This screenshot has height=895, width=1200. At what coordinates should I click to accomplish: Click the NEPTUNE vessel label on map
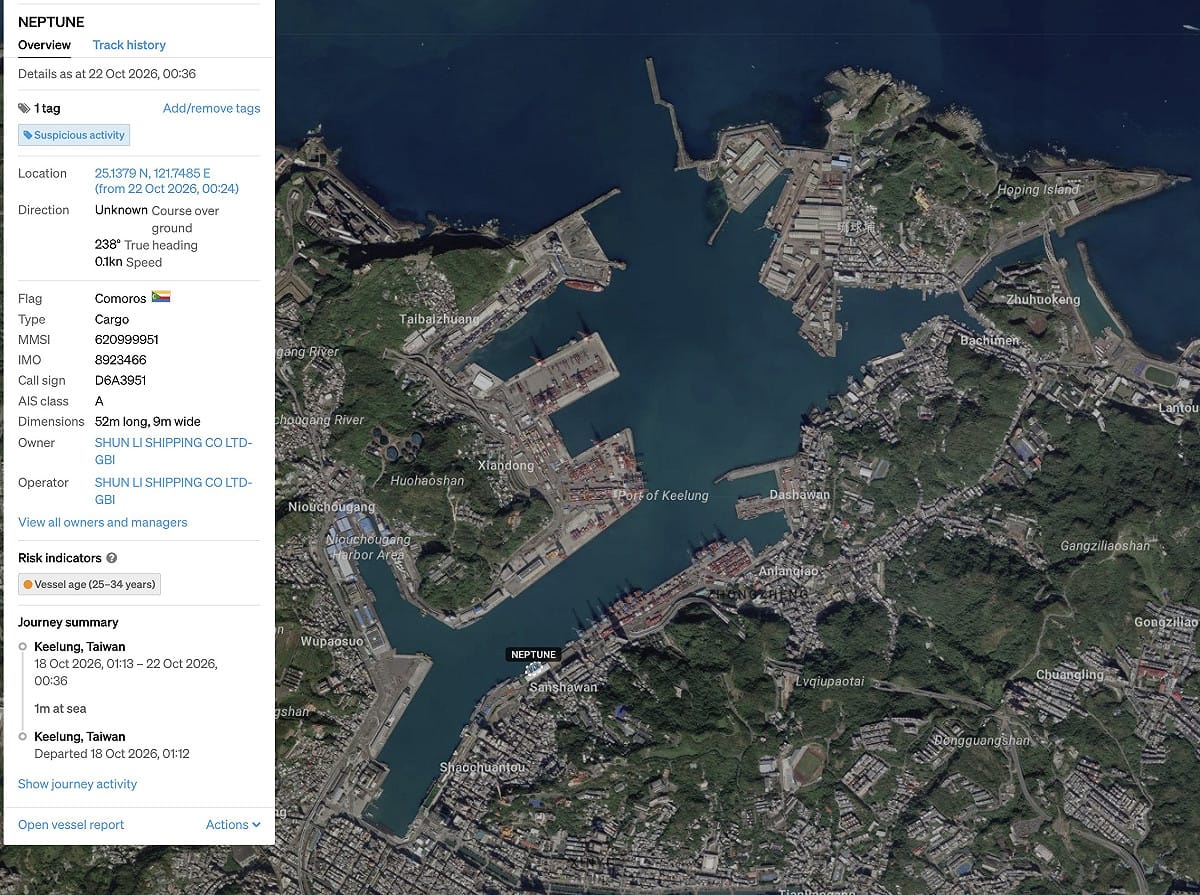click(533, 655)
